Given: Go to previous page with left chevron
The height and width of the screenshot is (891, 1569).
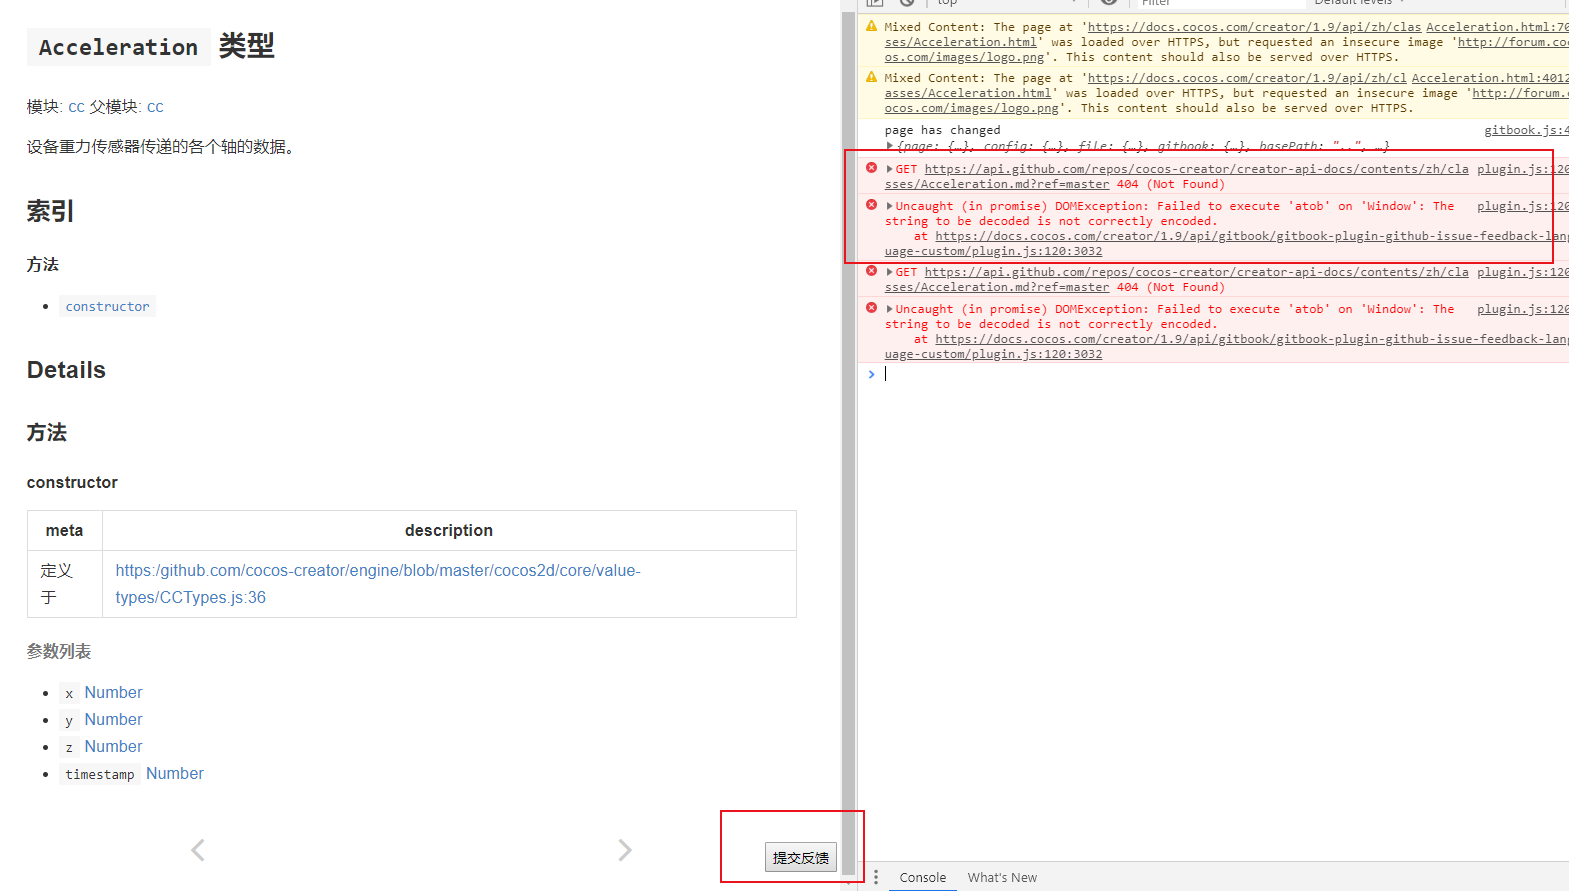Looking at the screenshot, I should click(x=198, y=850).
